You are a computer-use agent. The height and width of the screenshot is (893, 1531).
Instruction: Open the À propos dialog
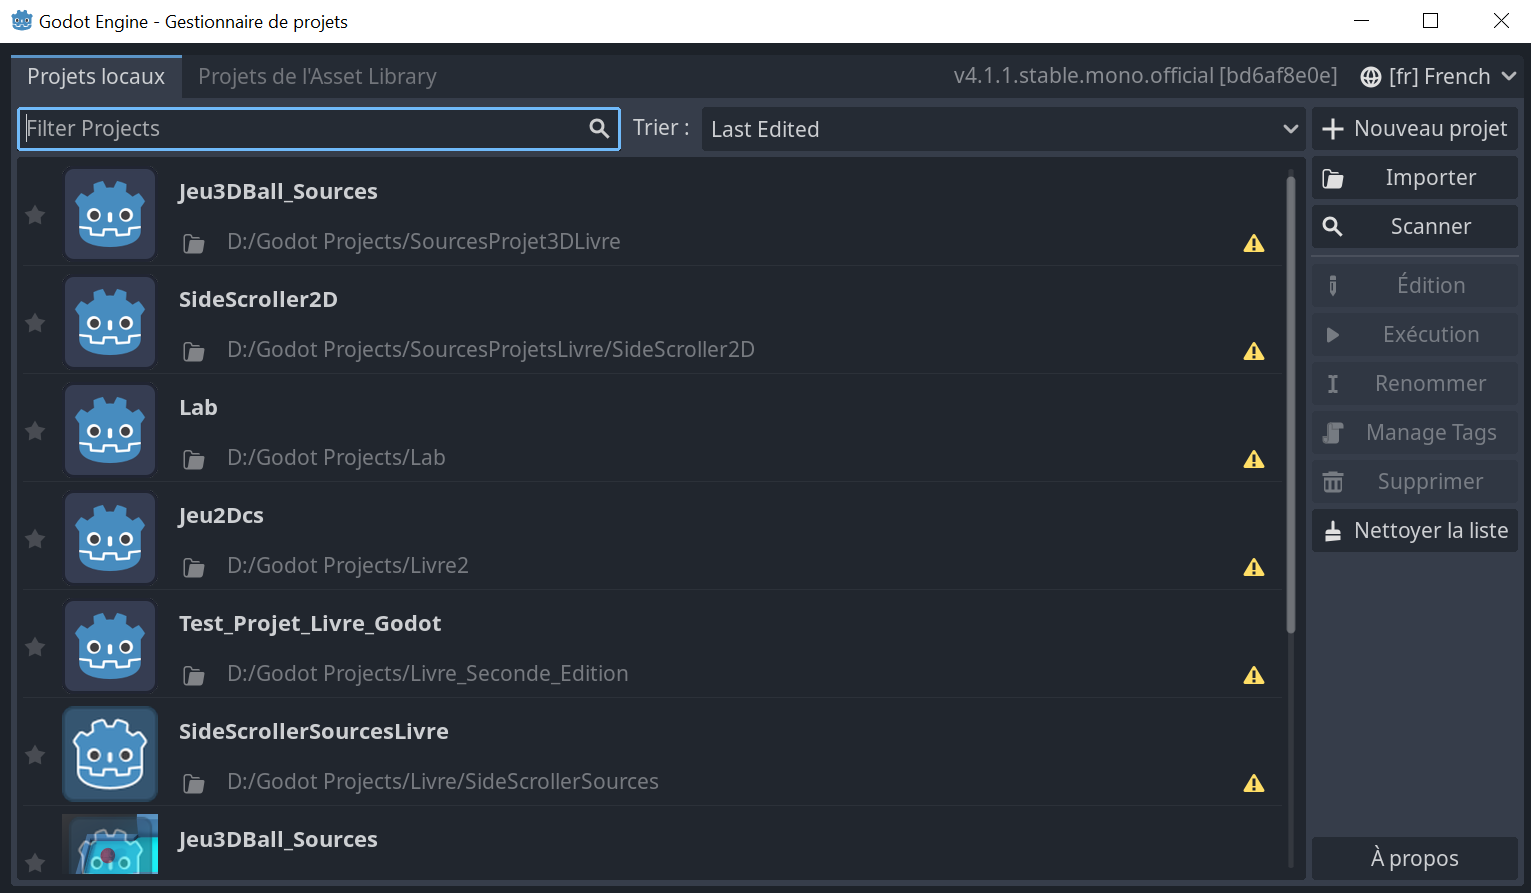point(1414,859)
